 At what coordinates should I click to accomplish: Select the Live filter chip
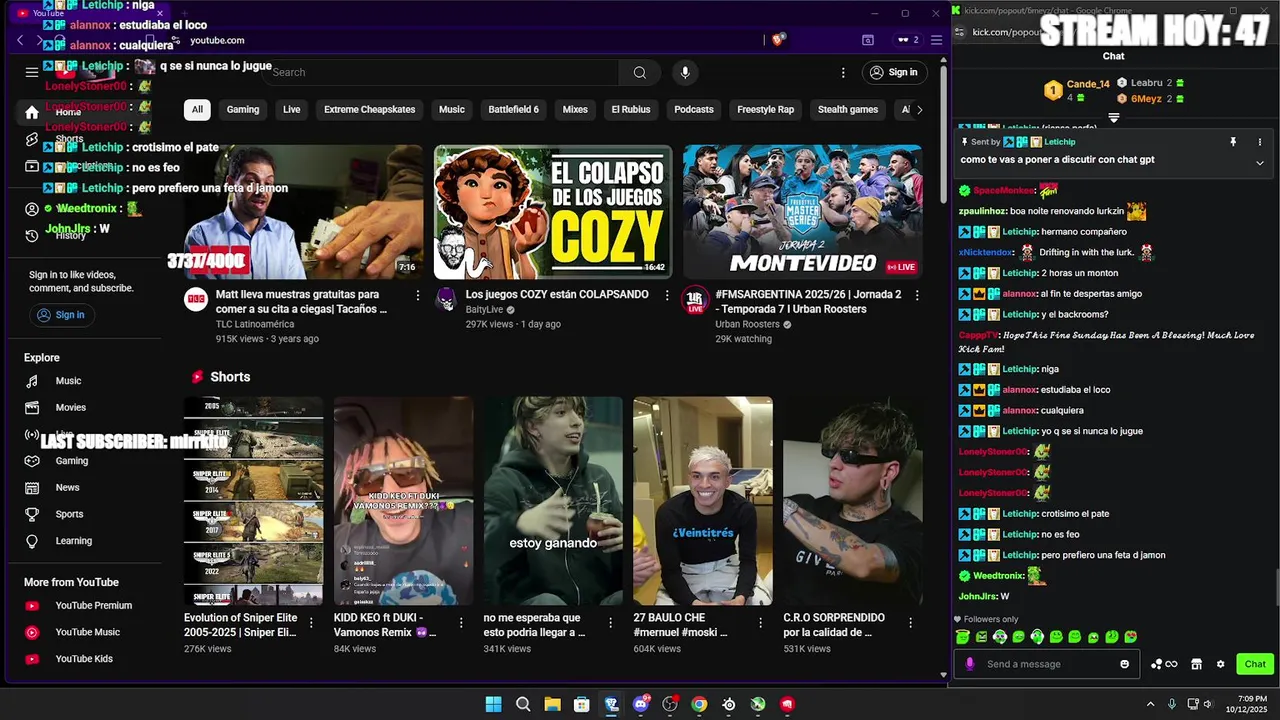point(291,109)
